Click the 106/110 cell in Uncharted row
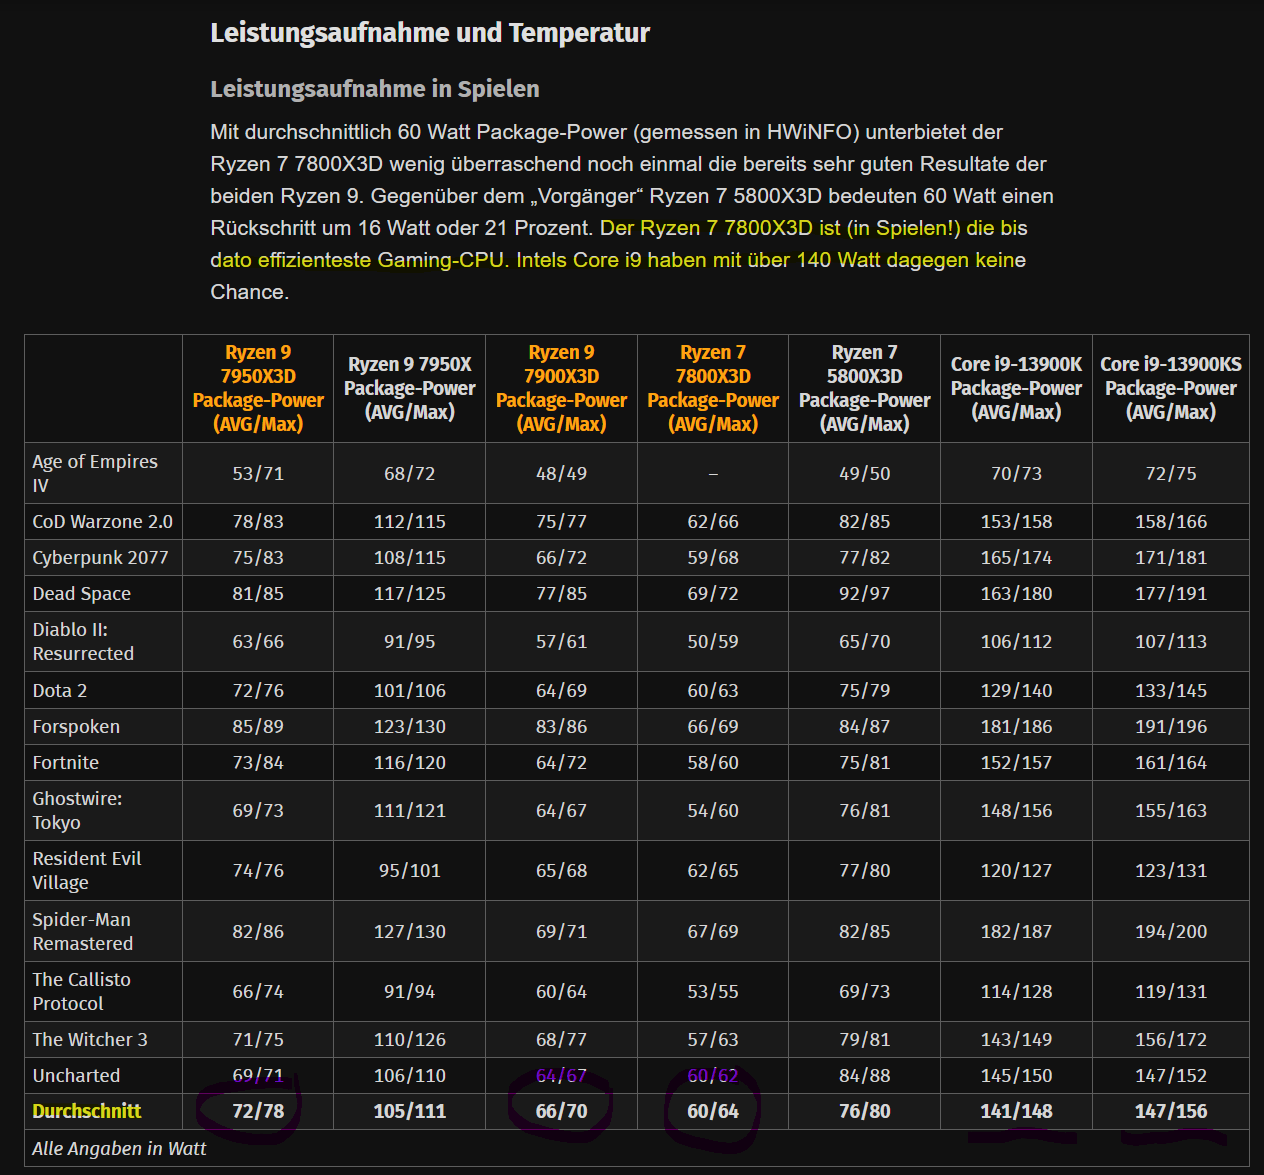Image resolution: width=1264 pixels, height=1175 pixels. click(410, 1075)
